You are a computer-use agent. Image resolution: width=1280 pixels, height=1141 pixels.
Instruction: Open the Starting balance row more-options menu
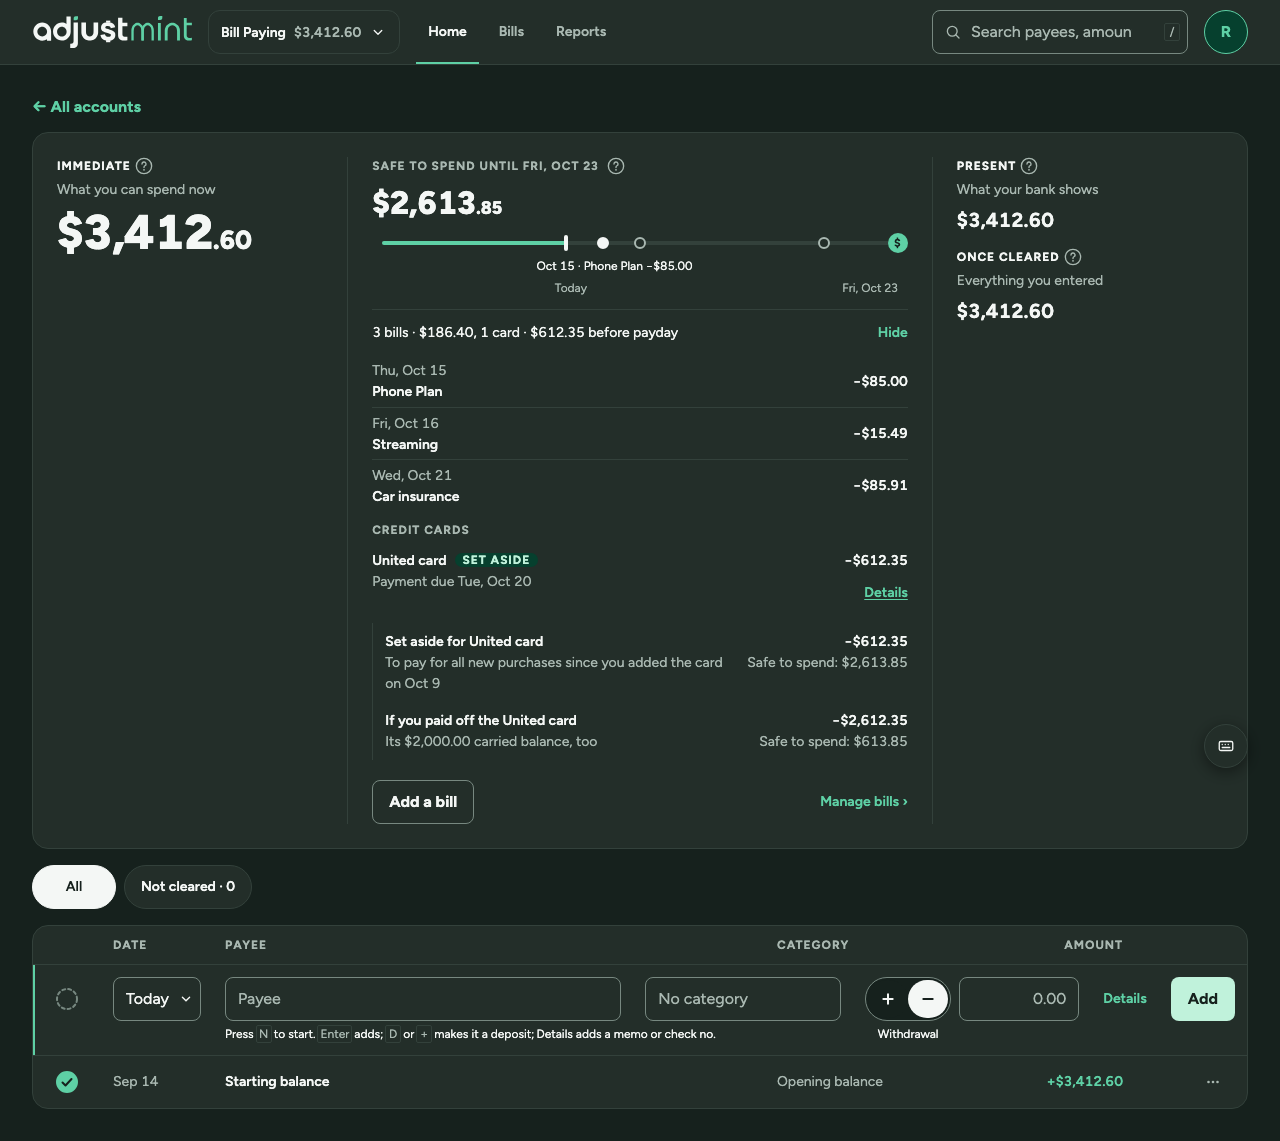[x=1213, y=1082]
